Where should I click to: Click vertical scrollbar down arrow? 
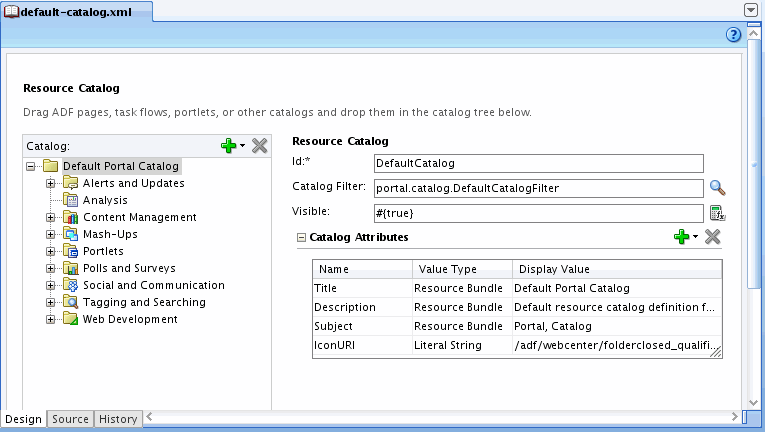[754, 403]
